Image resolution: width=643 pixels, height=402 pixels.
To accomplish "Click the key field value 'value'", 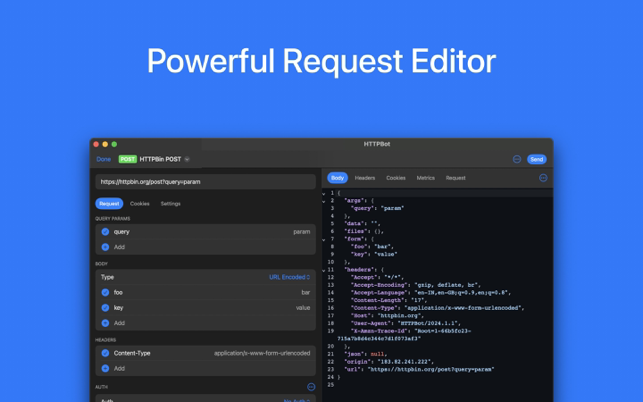I will [x=303, y=308].
